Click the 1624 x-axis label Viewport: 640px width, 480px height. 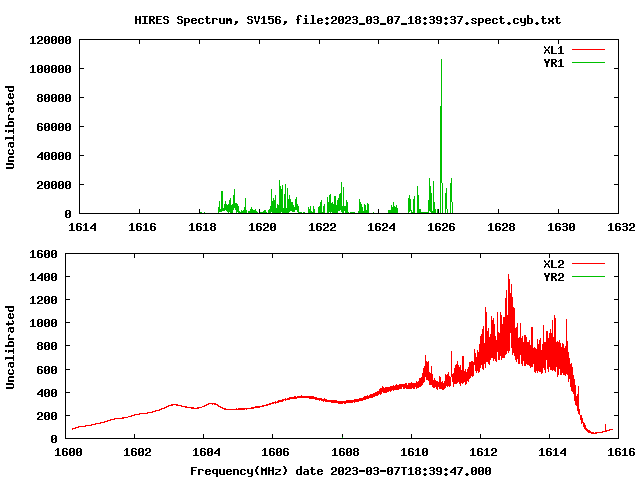(x=381, y=227)
